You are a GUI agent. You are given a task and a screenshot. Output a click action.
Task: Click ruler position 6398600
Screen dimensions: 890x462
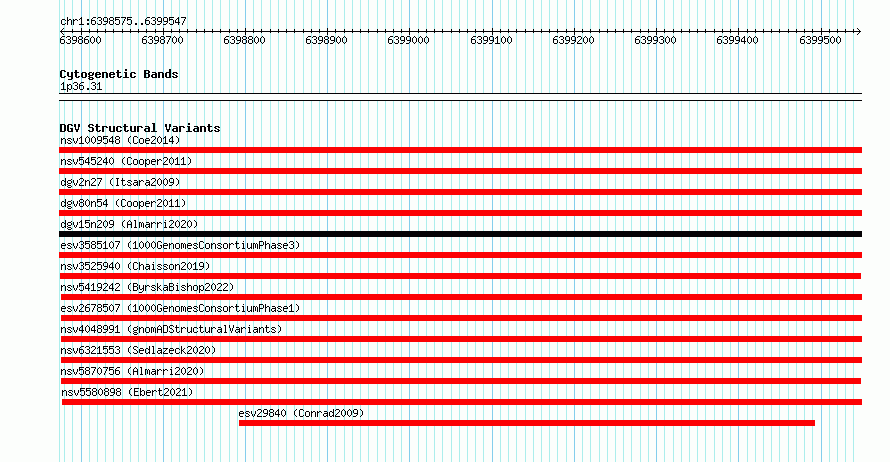click(81, 40)
